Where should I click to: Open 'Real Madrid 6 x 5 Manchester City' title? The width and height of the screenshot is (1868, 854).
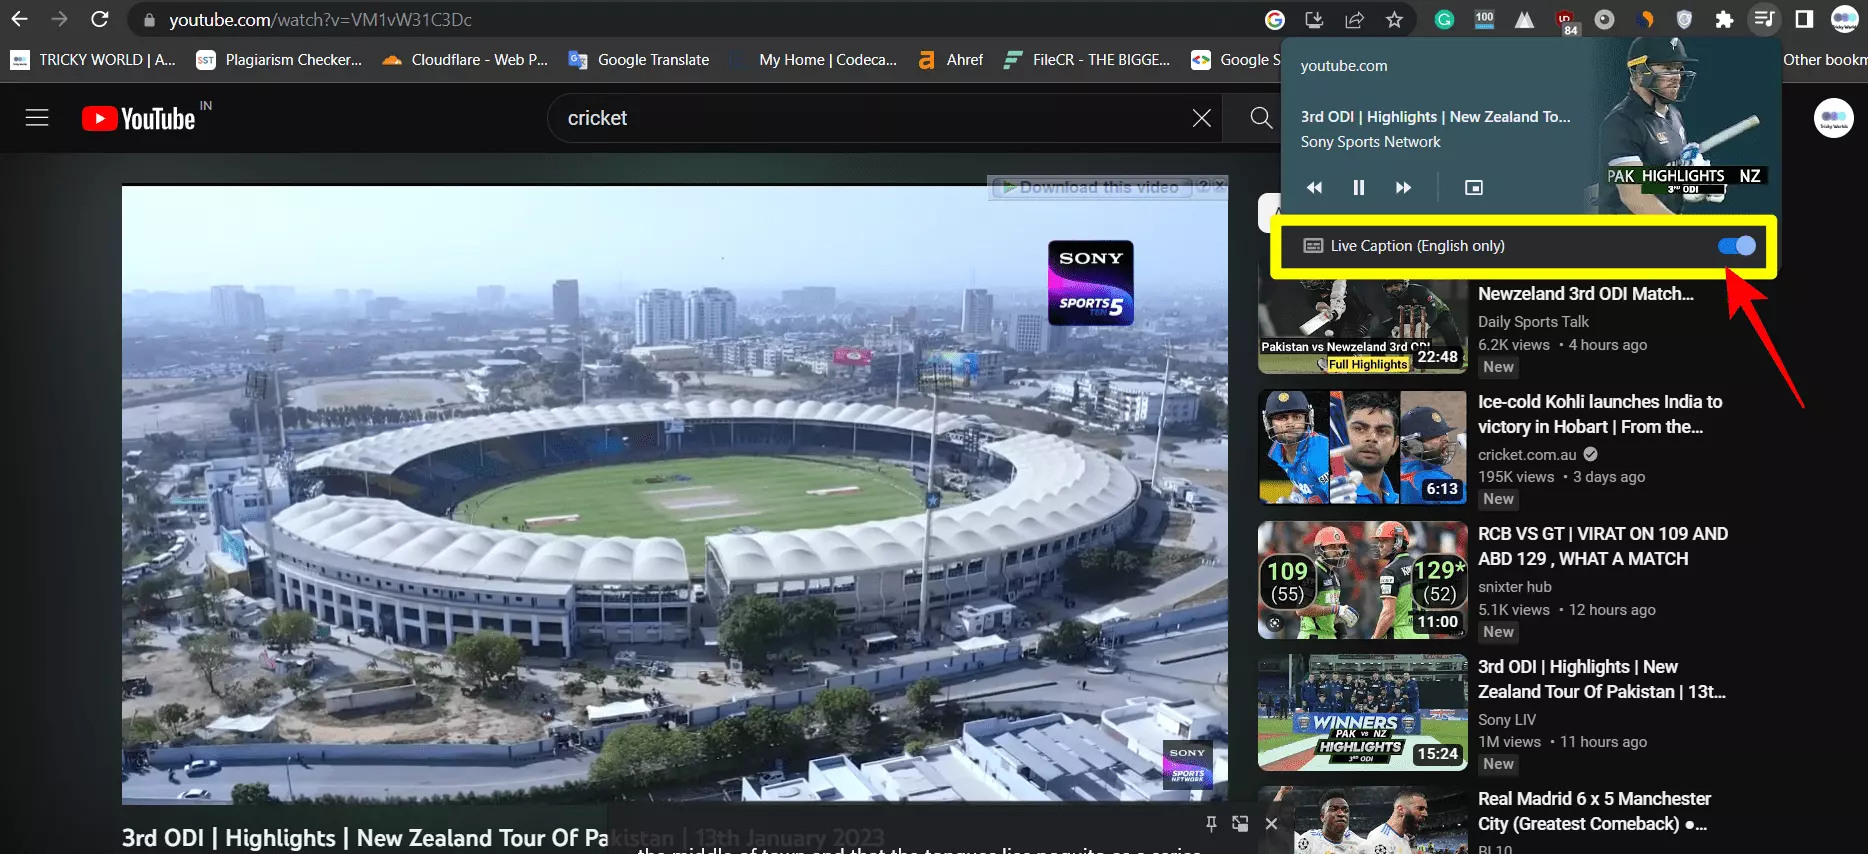tap(1594, 811)
